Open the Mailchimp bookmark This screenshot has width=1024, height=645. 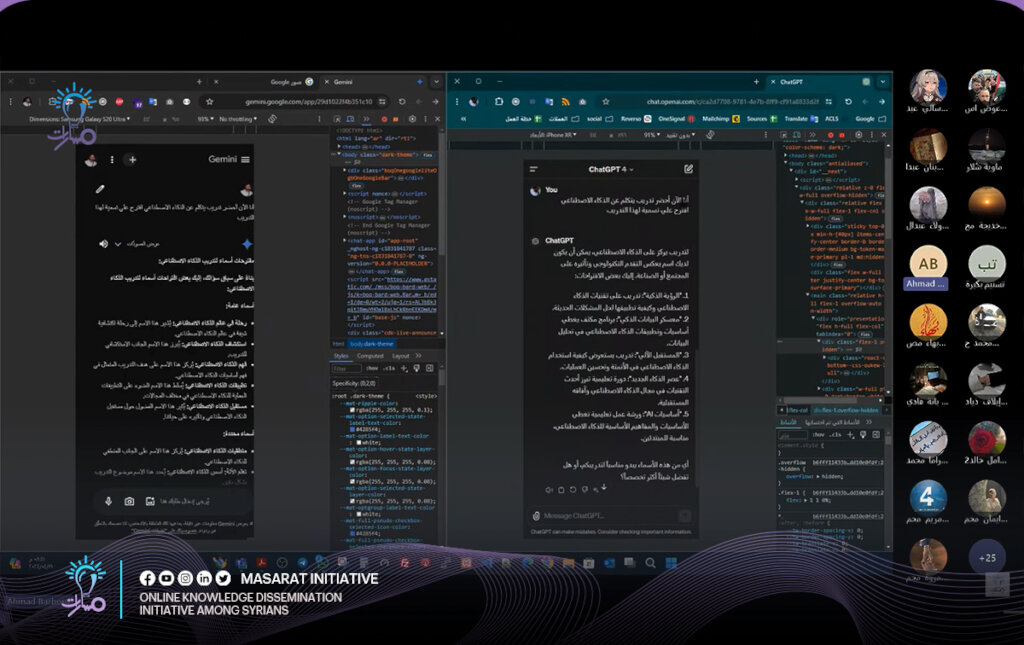720,119
